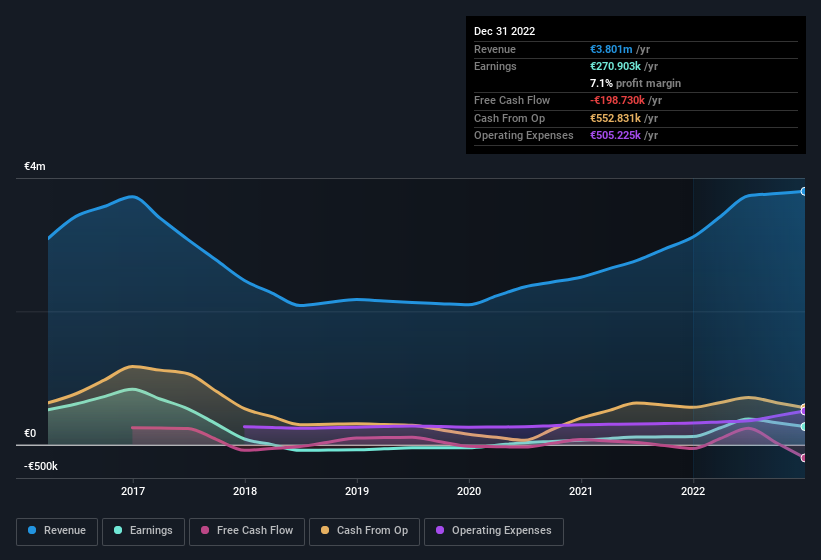Toggle Operating Expenses legend button
The image size is (821, 560).
pos(494,531)
